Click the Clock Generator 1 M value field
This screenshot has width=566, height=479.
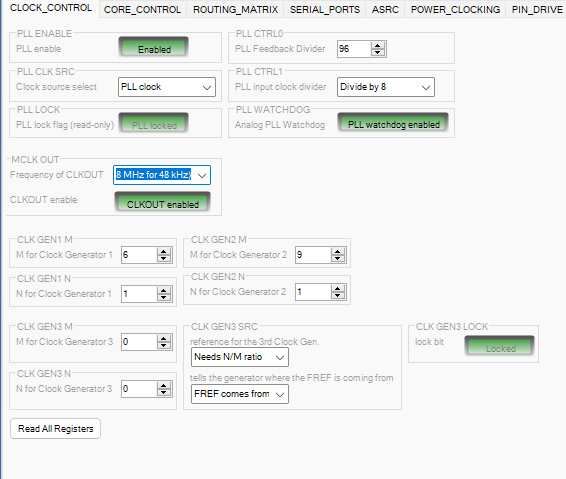(x=139, y=255)
